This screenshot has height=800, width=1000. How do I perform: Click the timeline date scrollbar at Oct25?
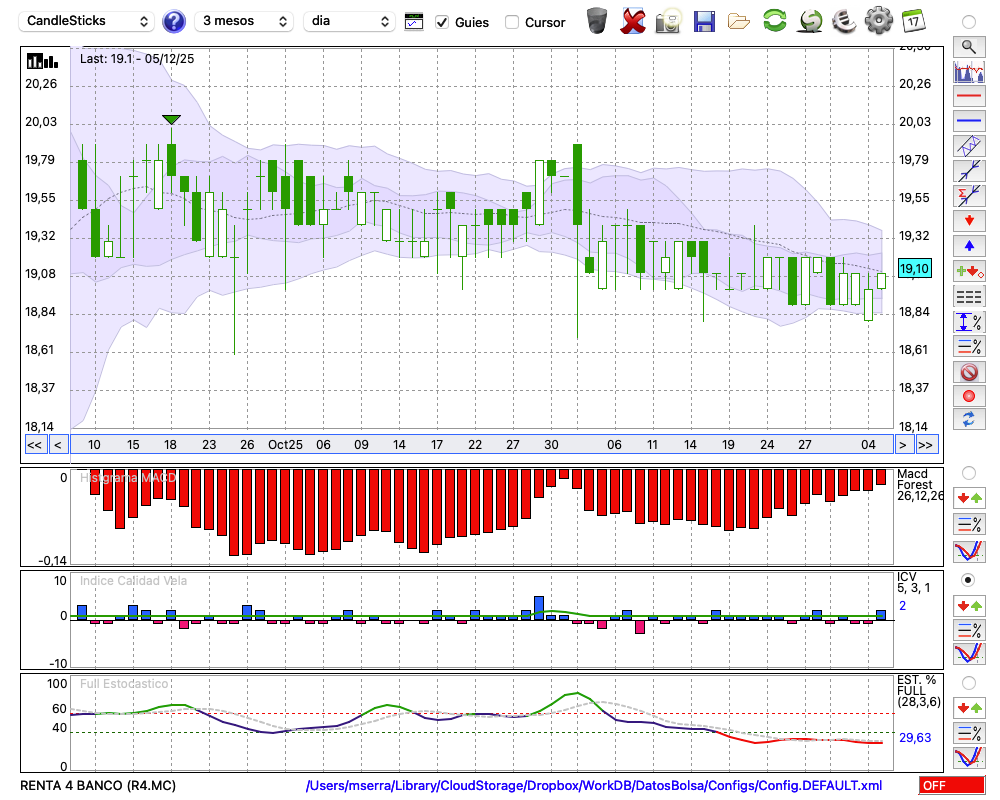(285, 445)
